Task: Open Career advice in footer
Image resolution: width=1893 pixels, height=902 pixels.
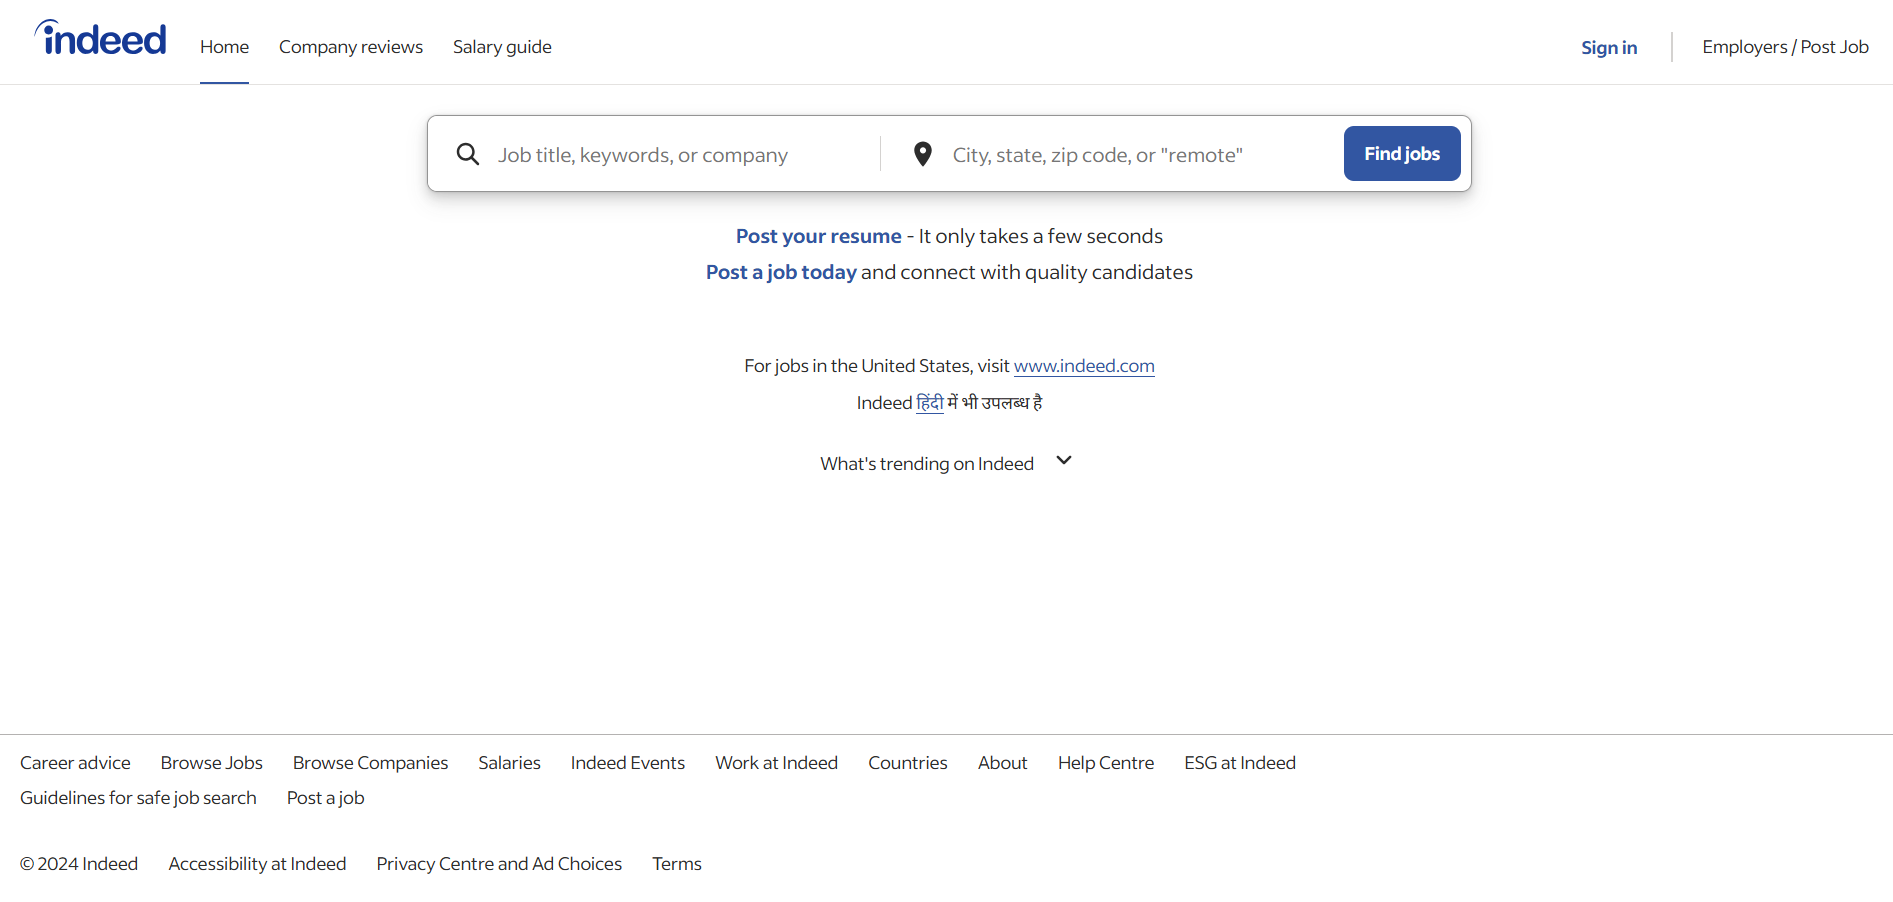Action: 75,763
